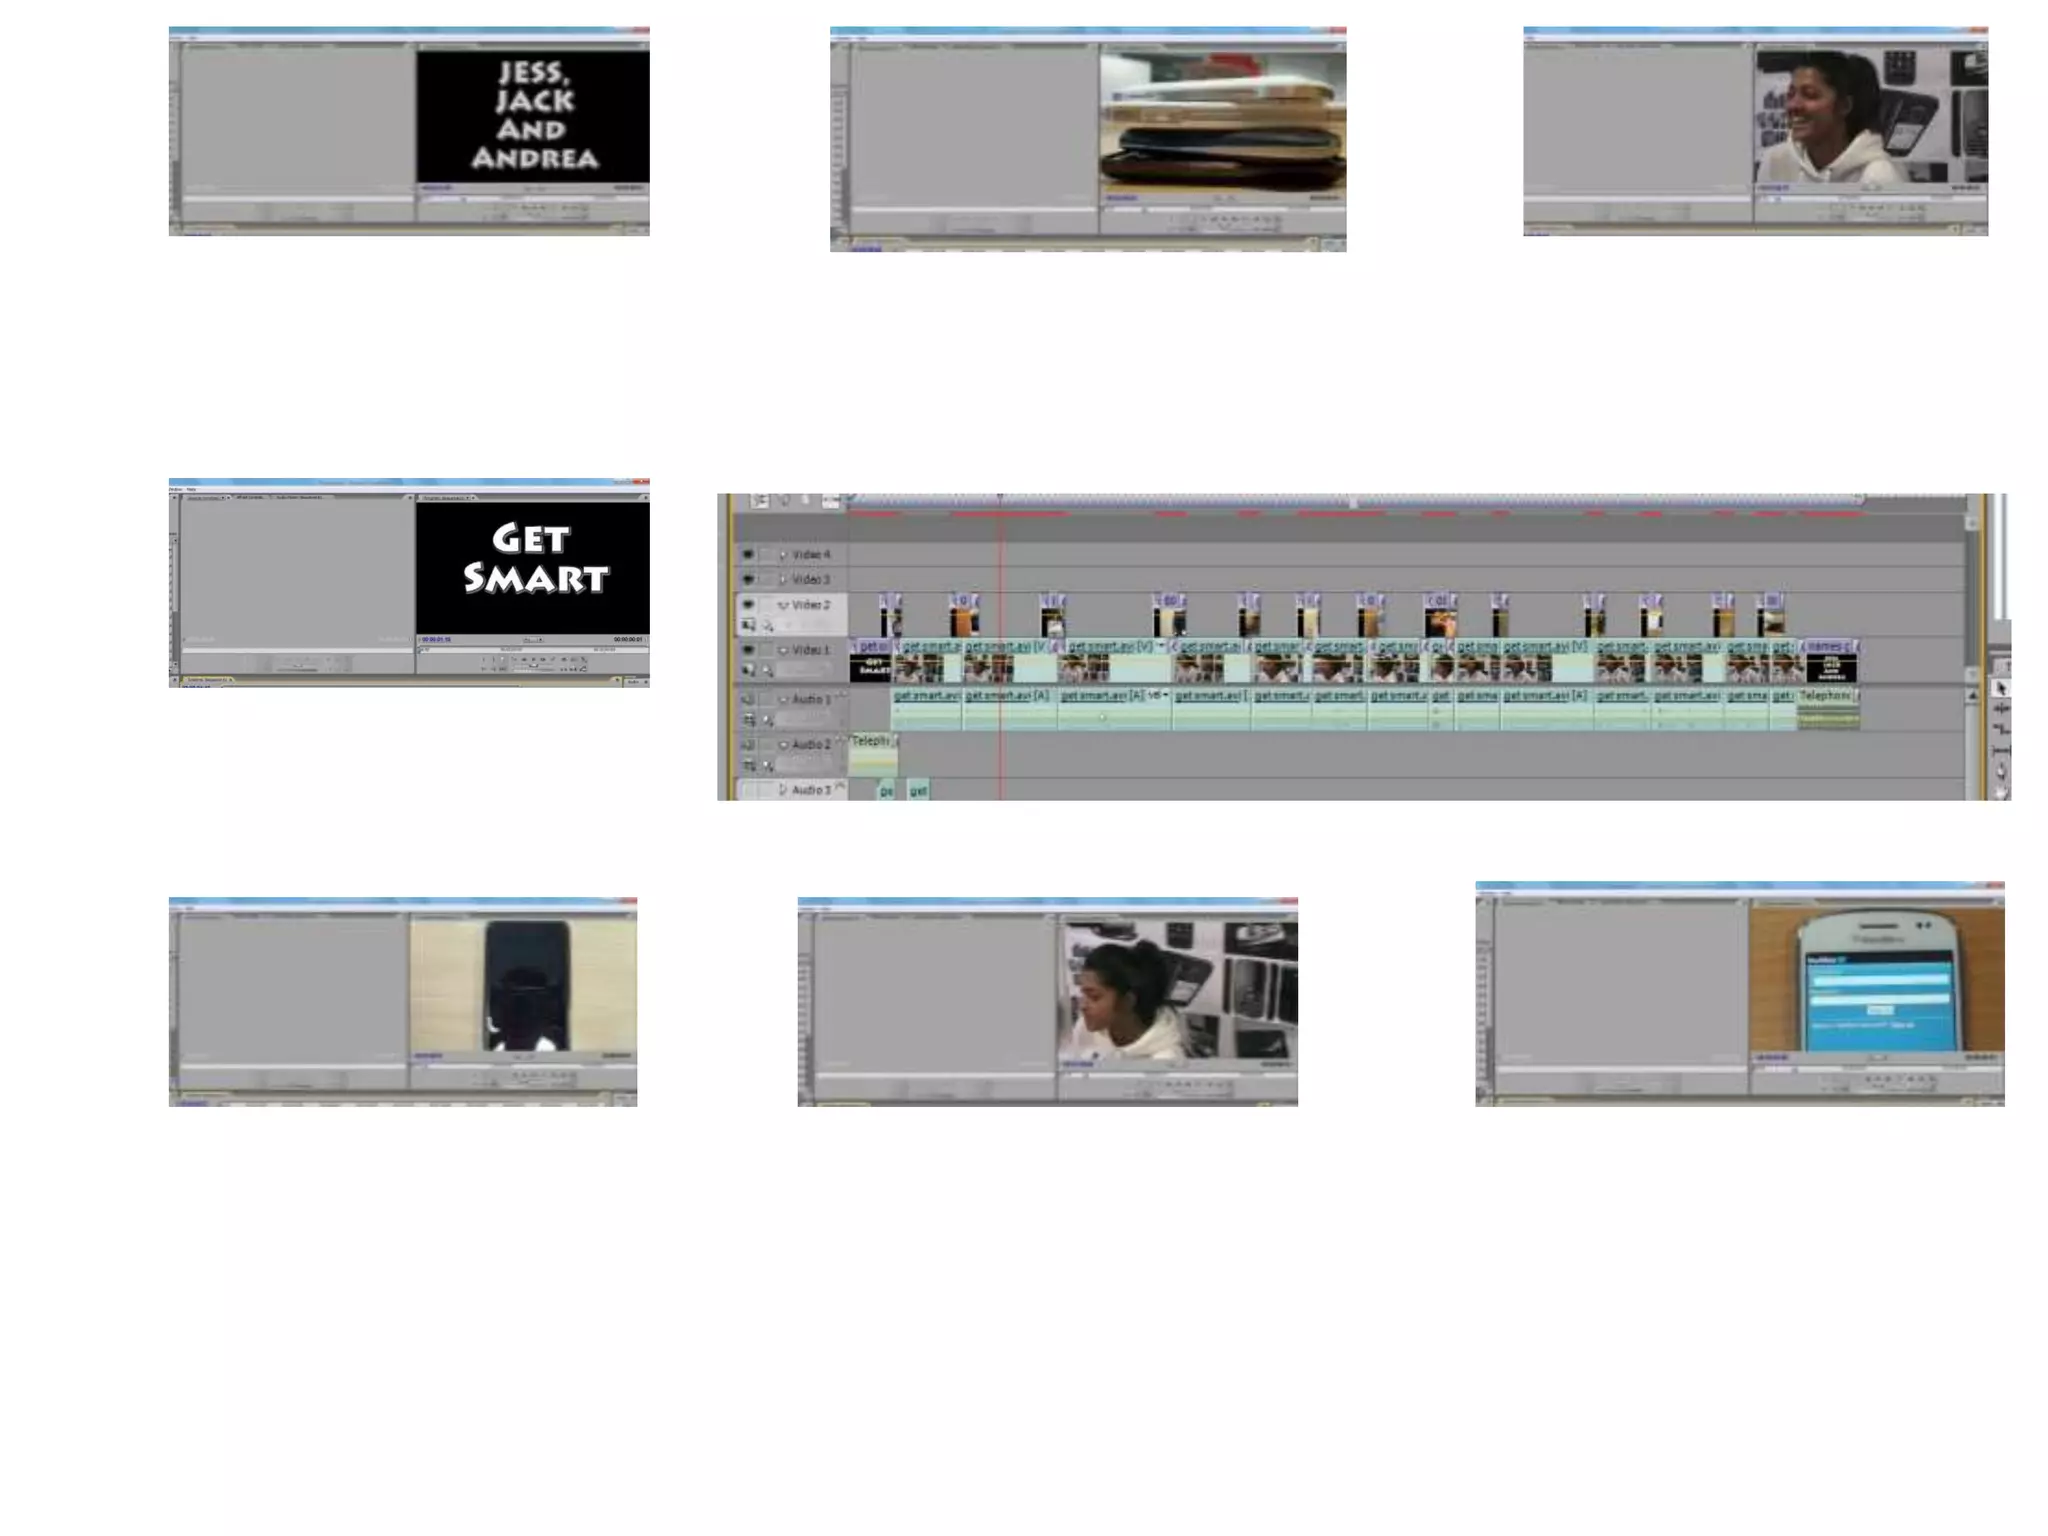Switch to Effect Controls tab in Get Smart window

click(x=250, y=497)
